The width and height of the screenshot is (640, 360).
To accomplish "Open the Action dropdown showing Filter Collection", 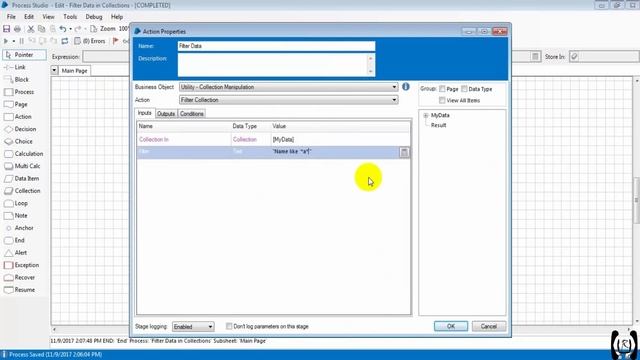I will coord(289,100).
